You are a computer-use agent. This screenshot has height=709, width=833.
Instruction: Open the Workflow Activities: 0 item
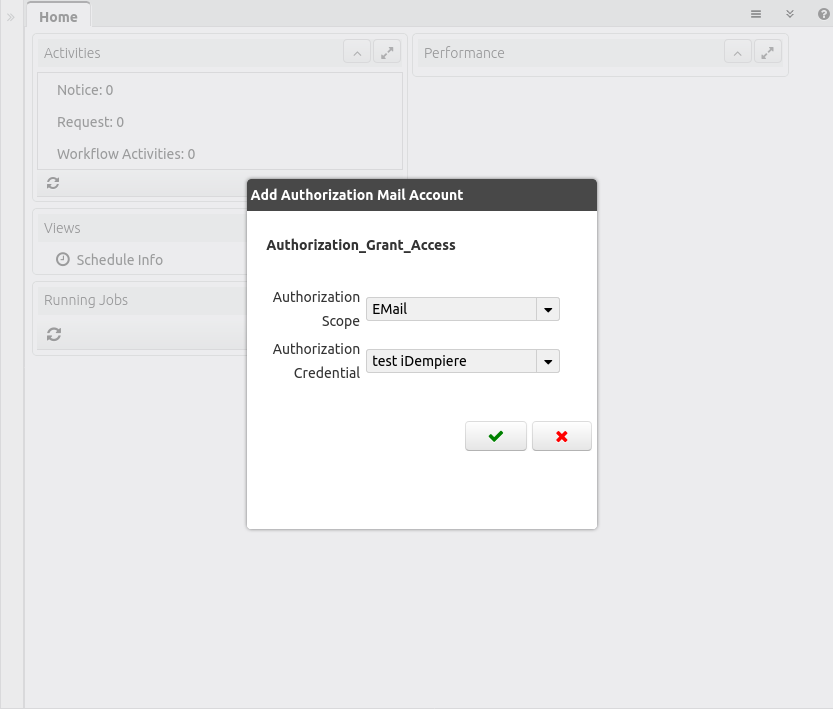(x=126, y=154)
